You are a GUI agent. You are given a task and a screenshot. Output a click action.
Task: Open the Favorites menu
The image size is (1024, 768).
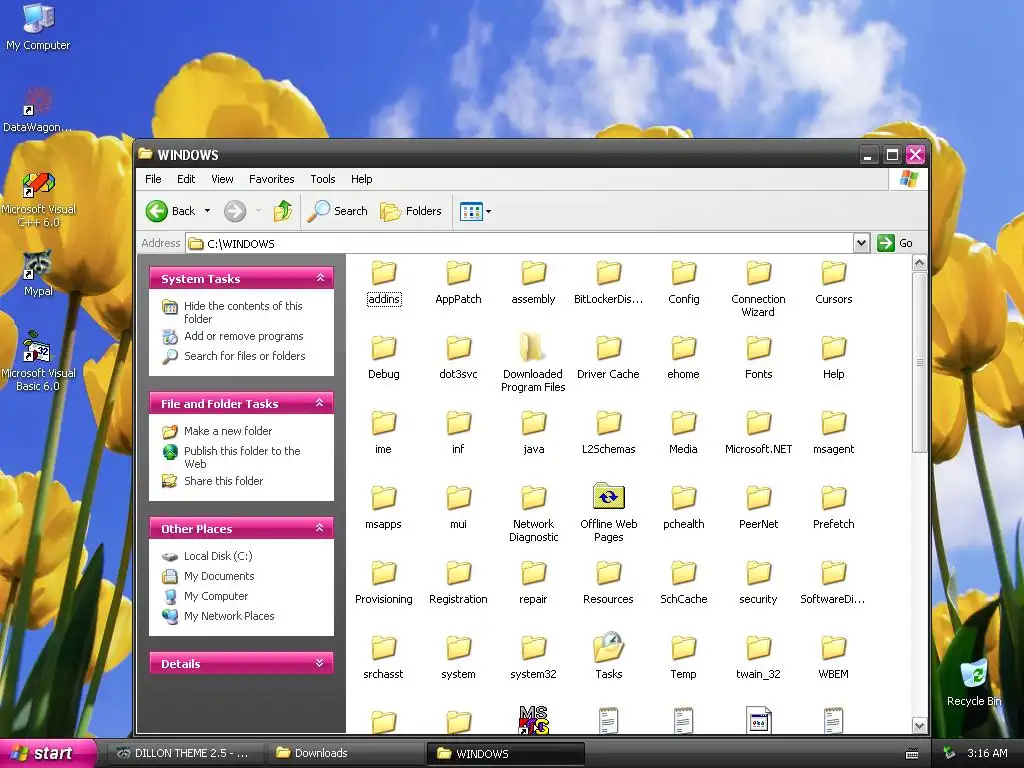click(272, 179)
